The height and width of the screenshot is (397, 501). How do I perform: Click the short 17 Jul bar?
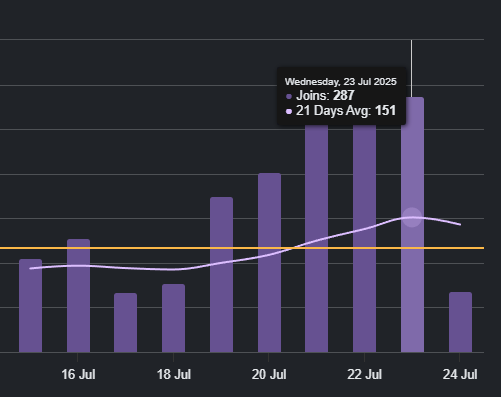tap(125, 323)
